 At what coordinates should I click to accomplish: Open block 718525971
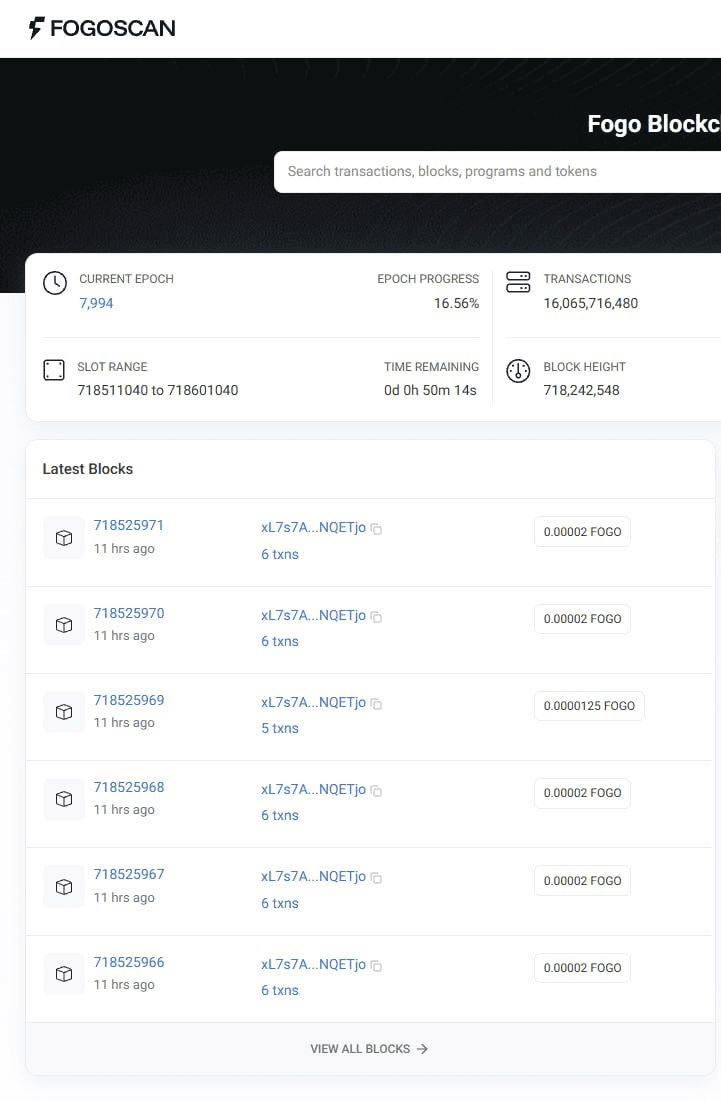(128, 525)
